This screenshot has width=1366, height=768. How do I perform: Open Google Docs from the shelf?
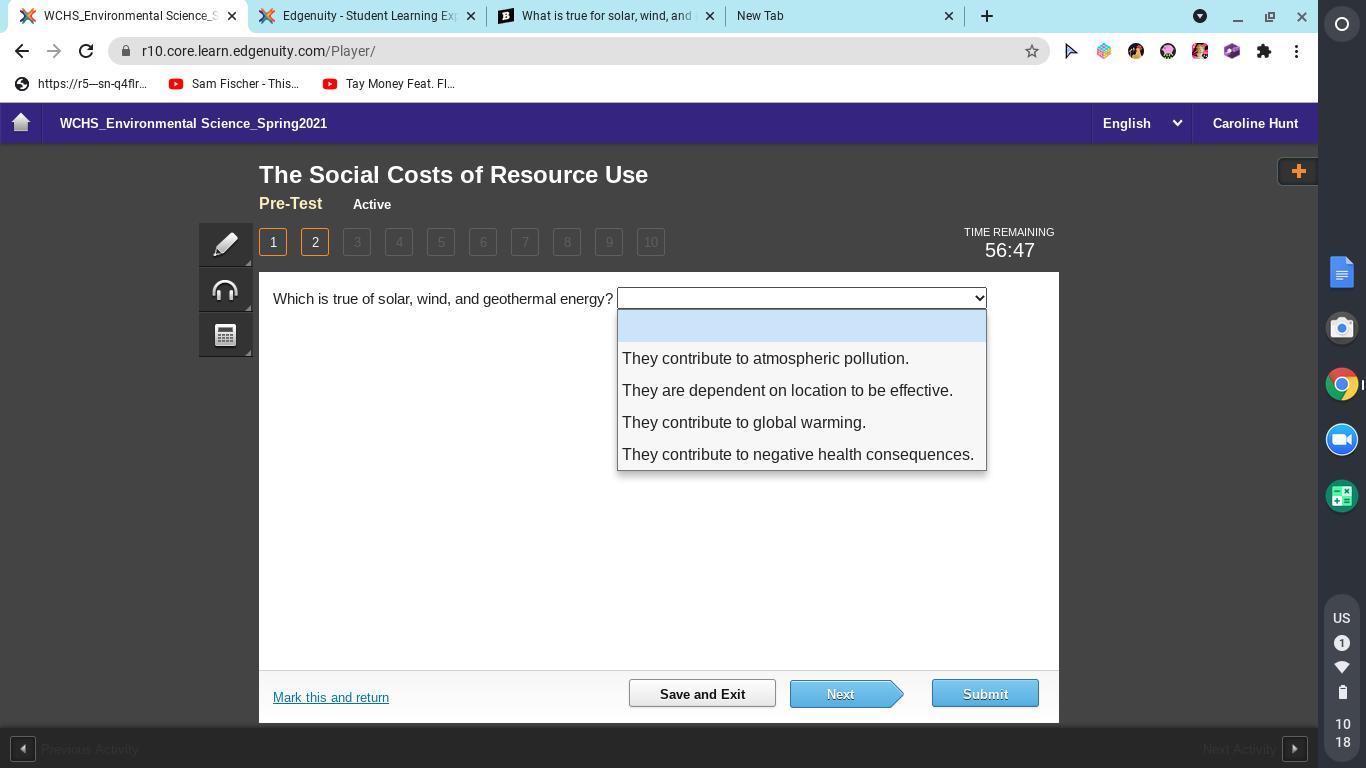(x=1342, y=272)
